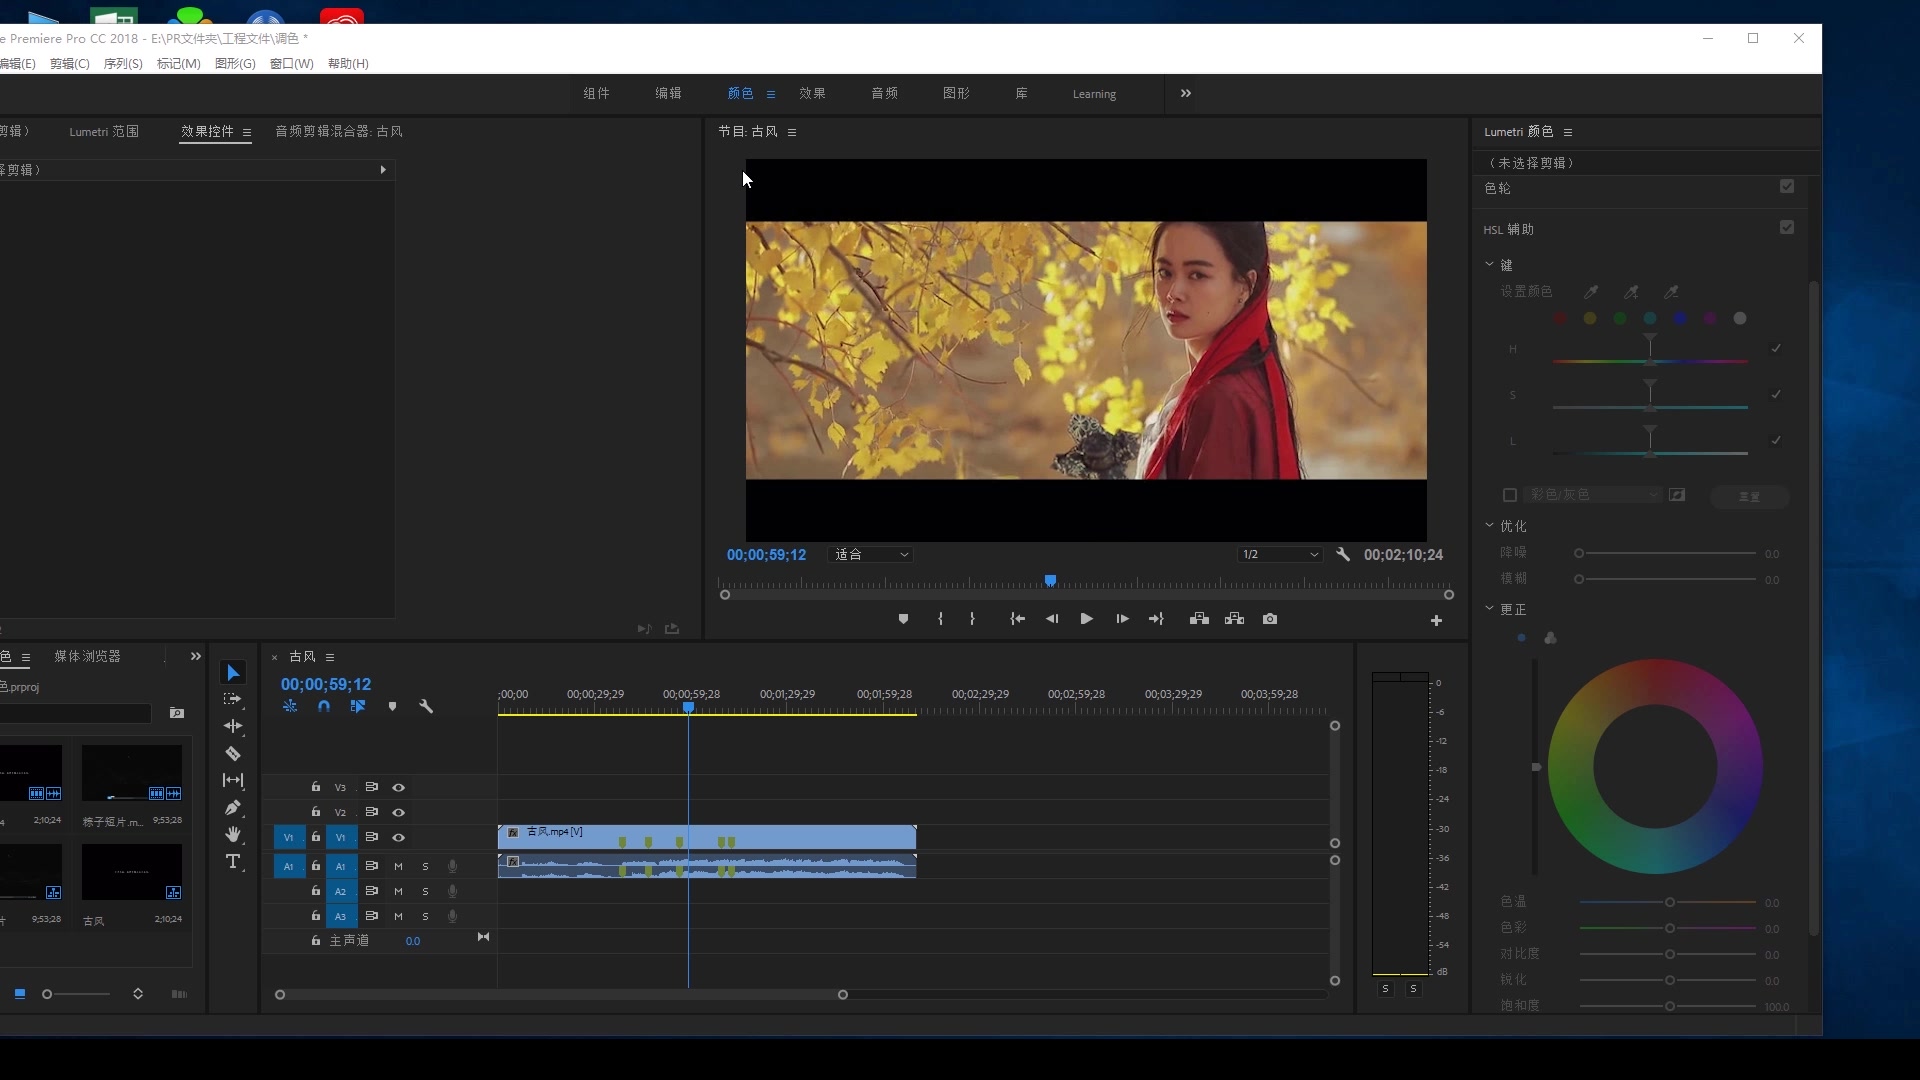Open the Lumetri 范围 panel tab

click(x=104, y=131)
